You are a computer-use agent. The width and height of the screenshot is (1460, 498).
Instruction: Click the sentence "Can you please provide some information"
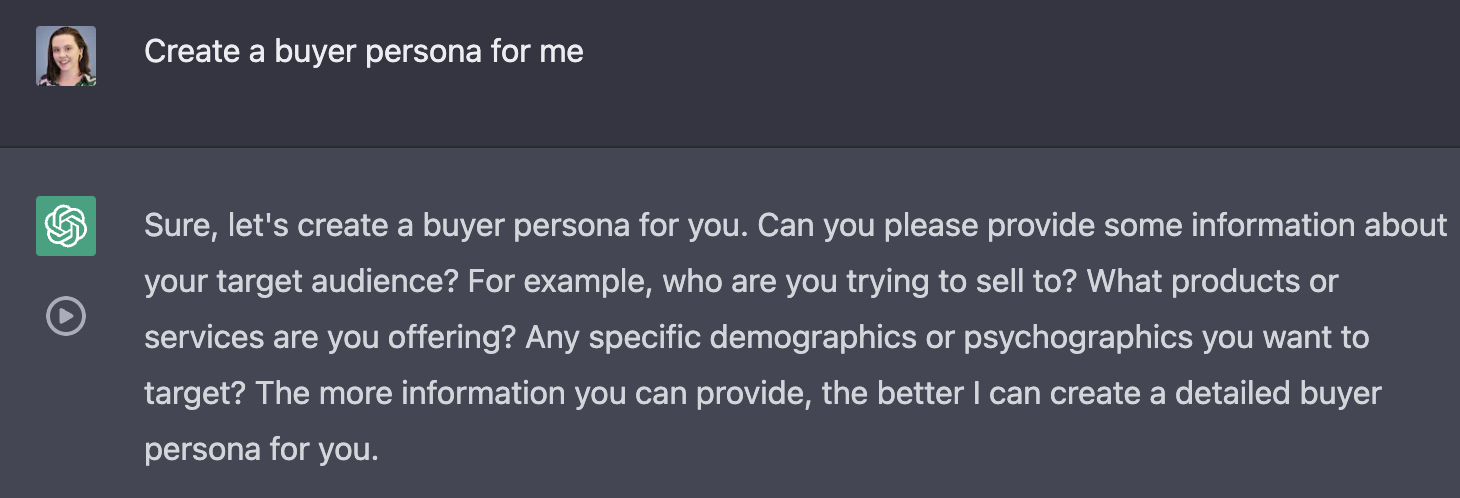coord(1102,226)
